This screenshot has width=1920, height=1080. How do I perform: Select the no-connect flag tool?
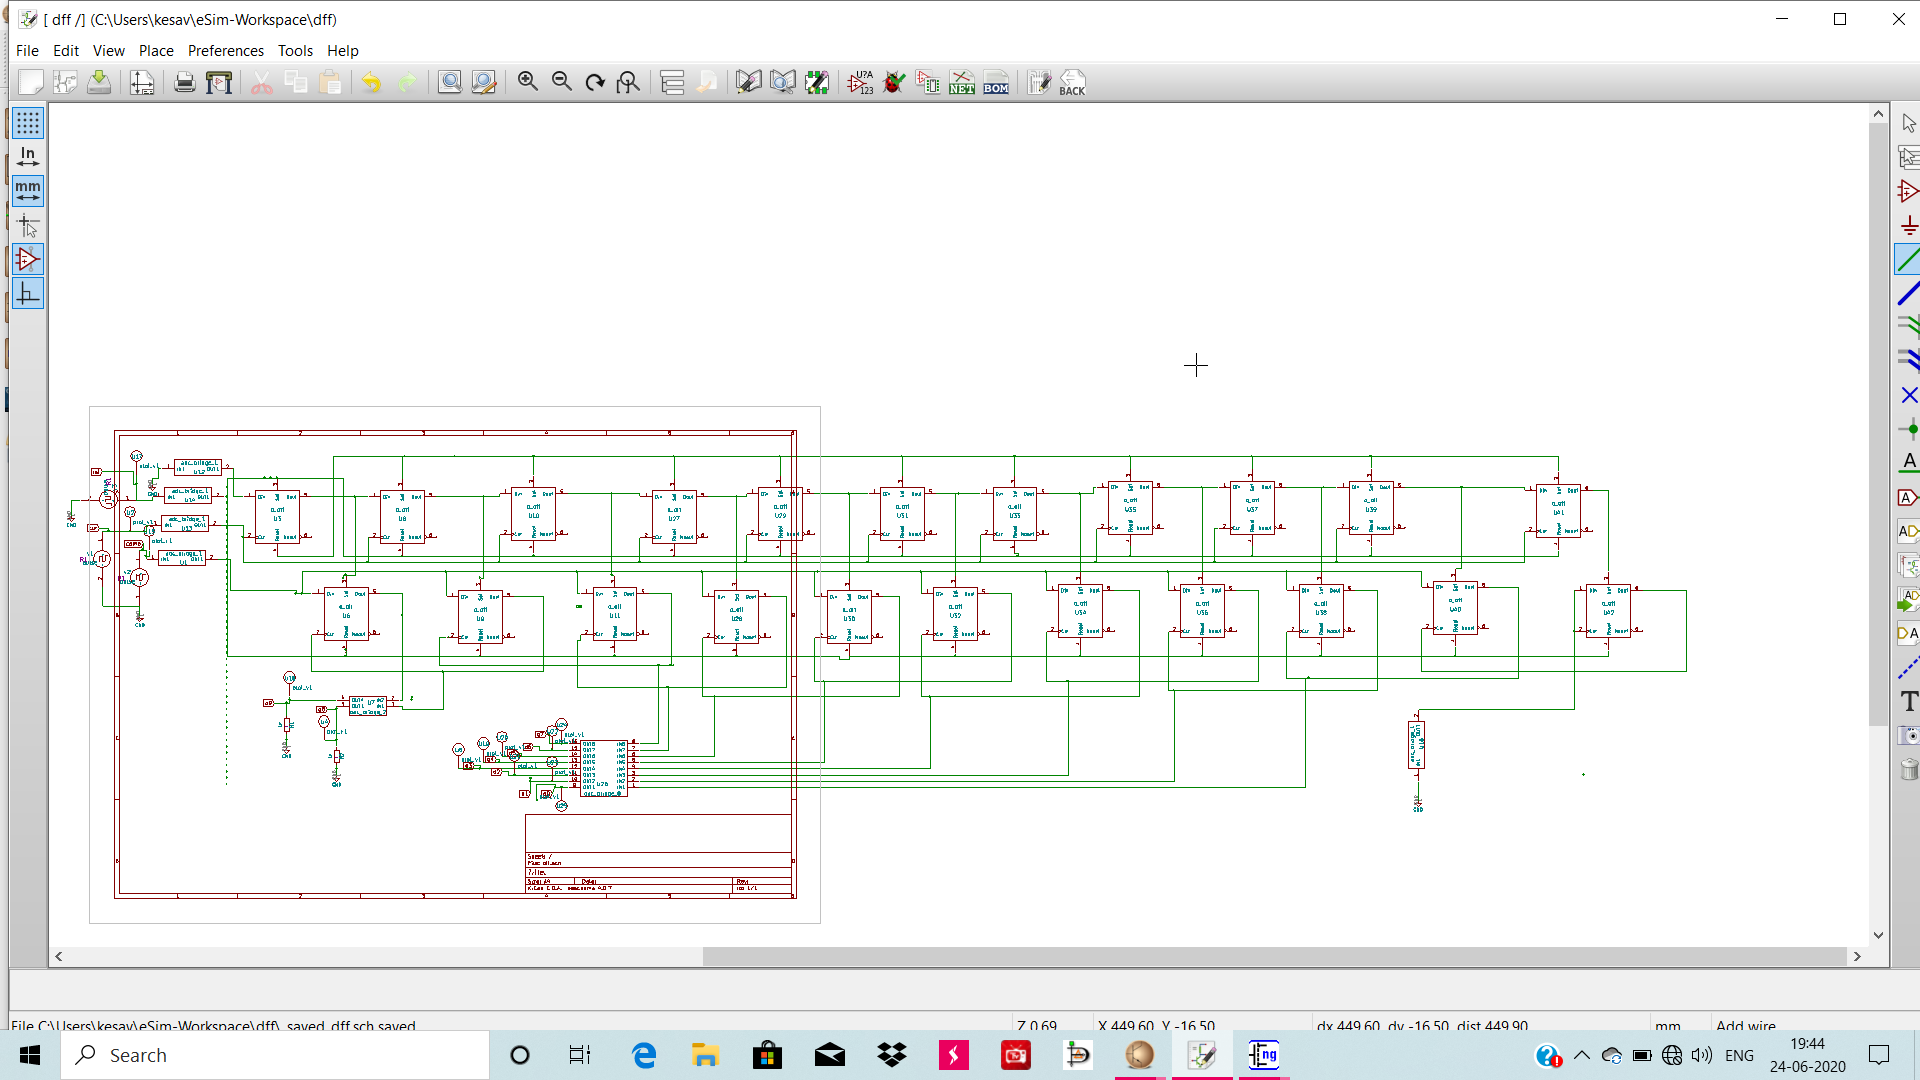tap(1908, 396)
